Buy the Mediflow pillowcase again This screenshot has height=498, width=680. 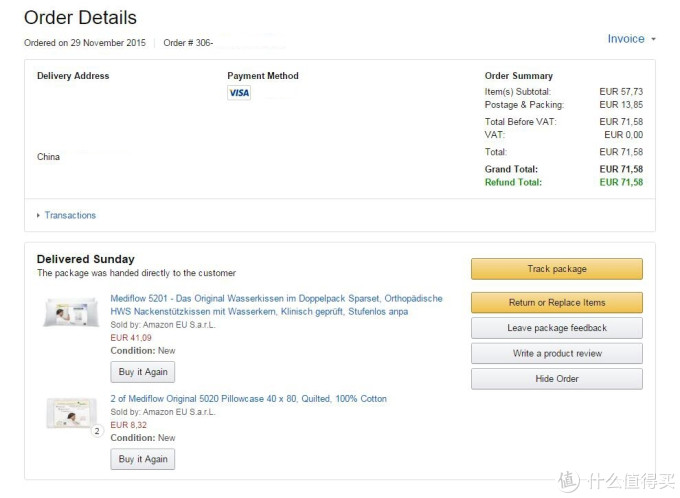coord(142,459)
